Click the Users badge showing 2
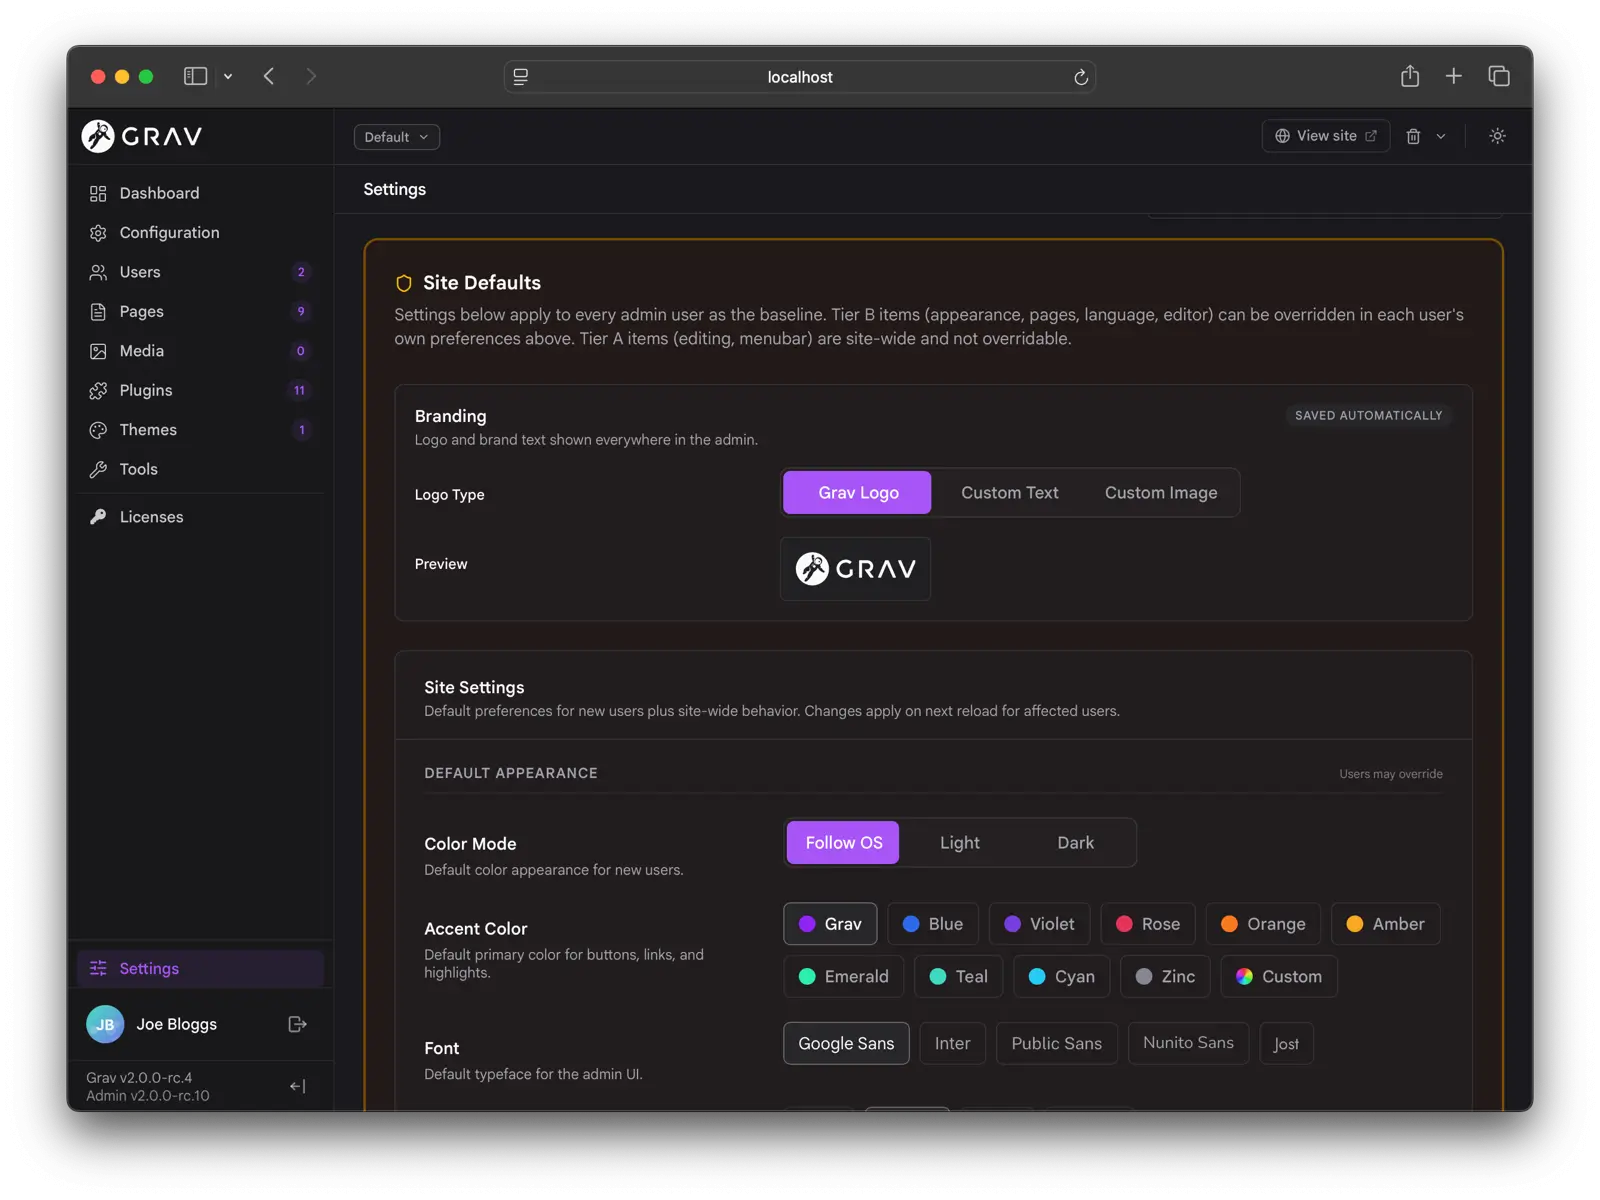 point(301,272)
